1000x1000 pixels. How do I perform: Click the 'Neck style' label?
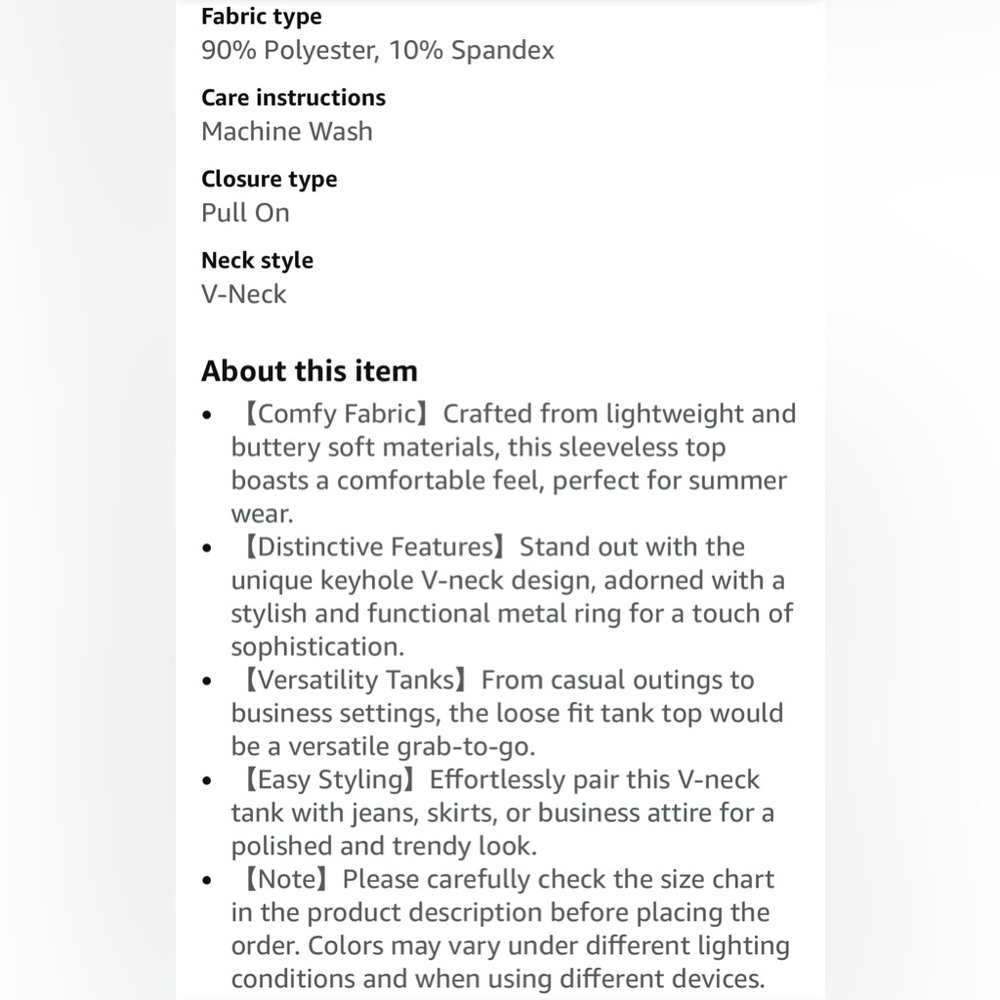257,260
